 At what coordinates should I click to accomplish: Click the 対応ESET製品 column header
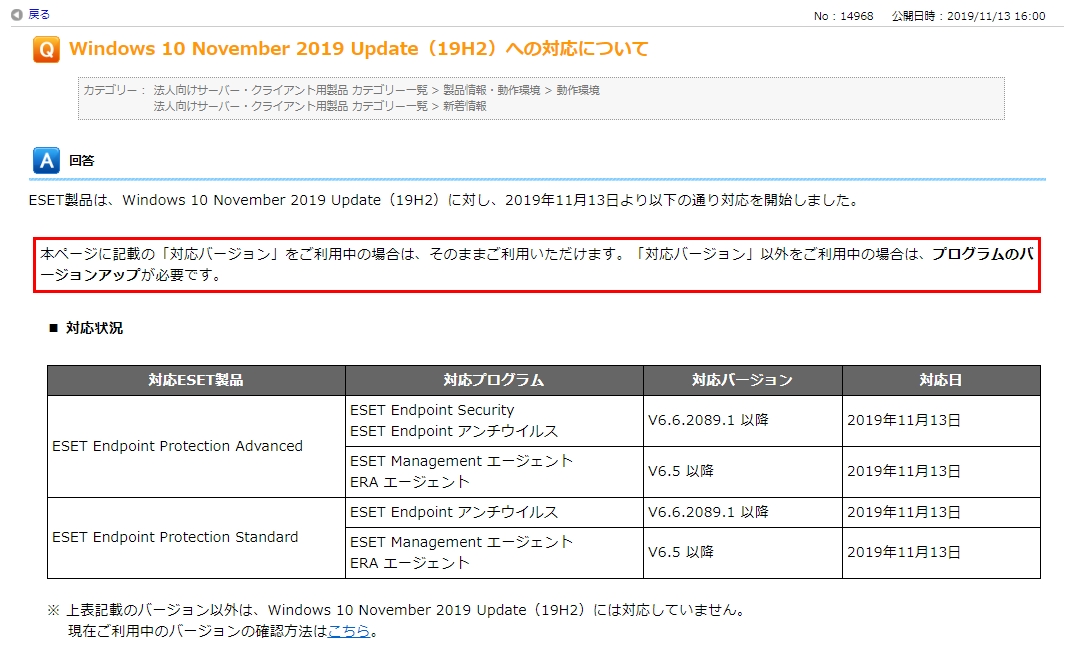coord(196,380)
